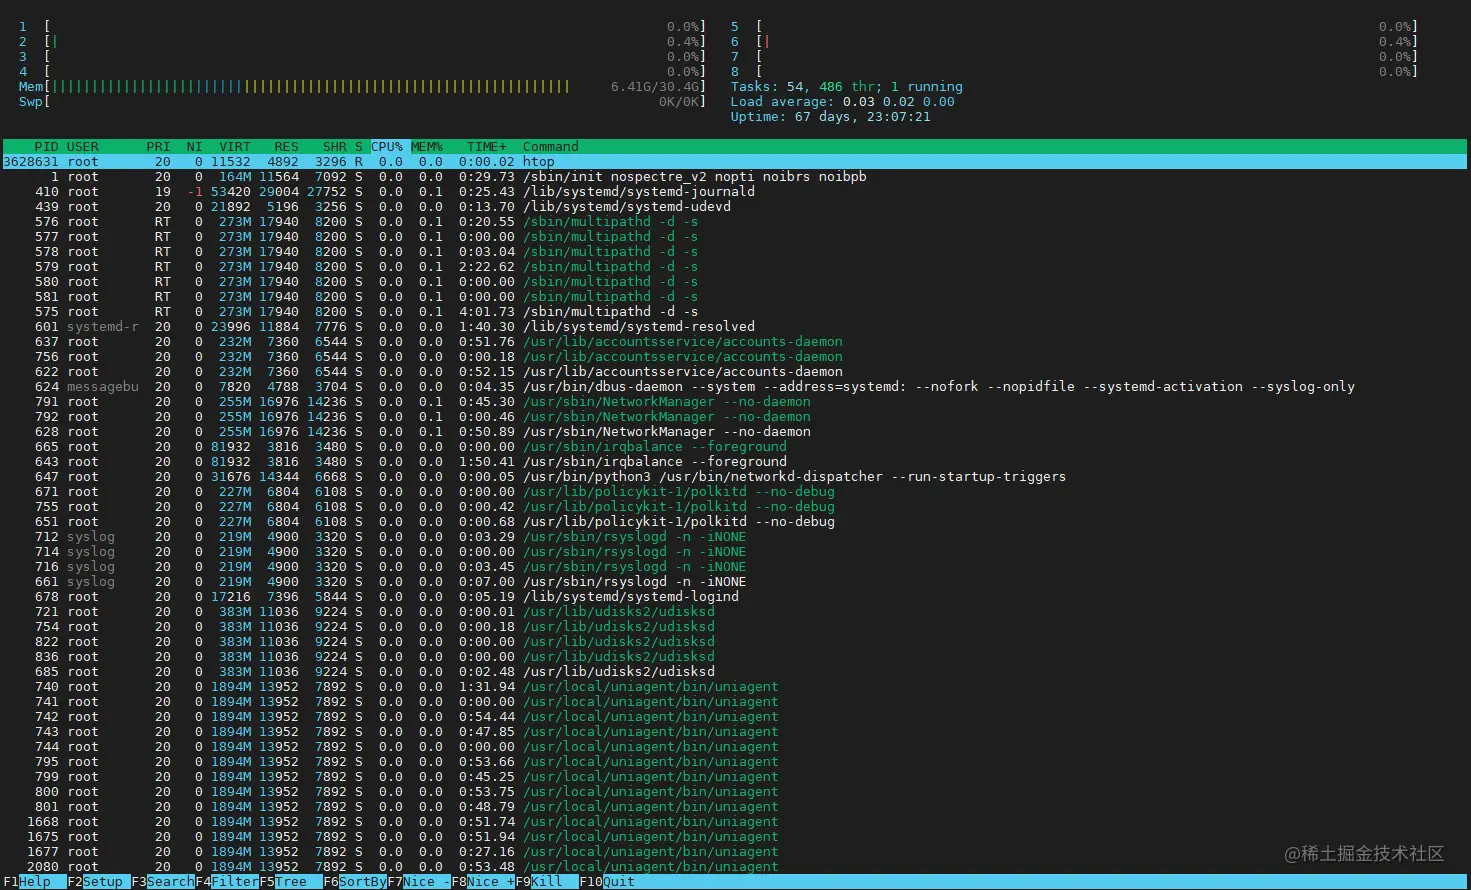Viewport: 1471px width, 890px height.
Task: Select multipathd thread PID 579
Action: [735, 267]
